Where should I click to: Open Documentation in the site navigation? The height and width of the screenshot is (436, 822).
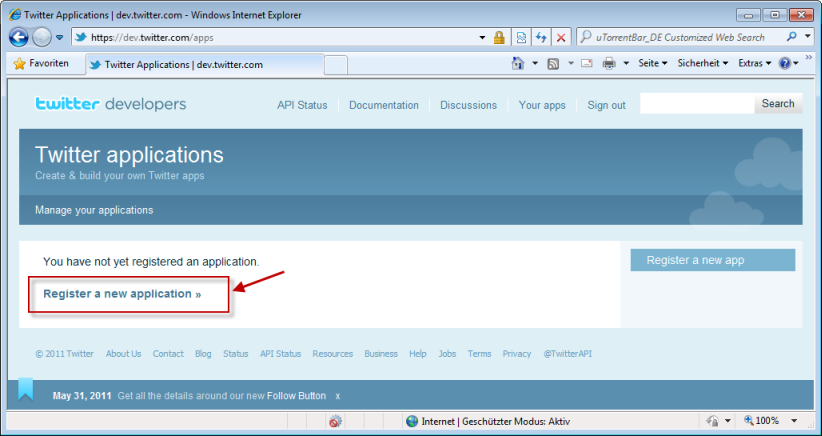click(x=383, y=105)
